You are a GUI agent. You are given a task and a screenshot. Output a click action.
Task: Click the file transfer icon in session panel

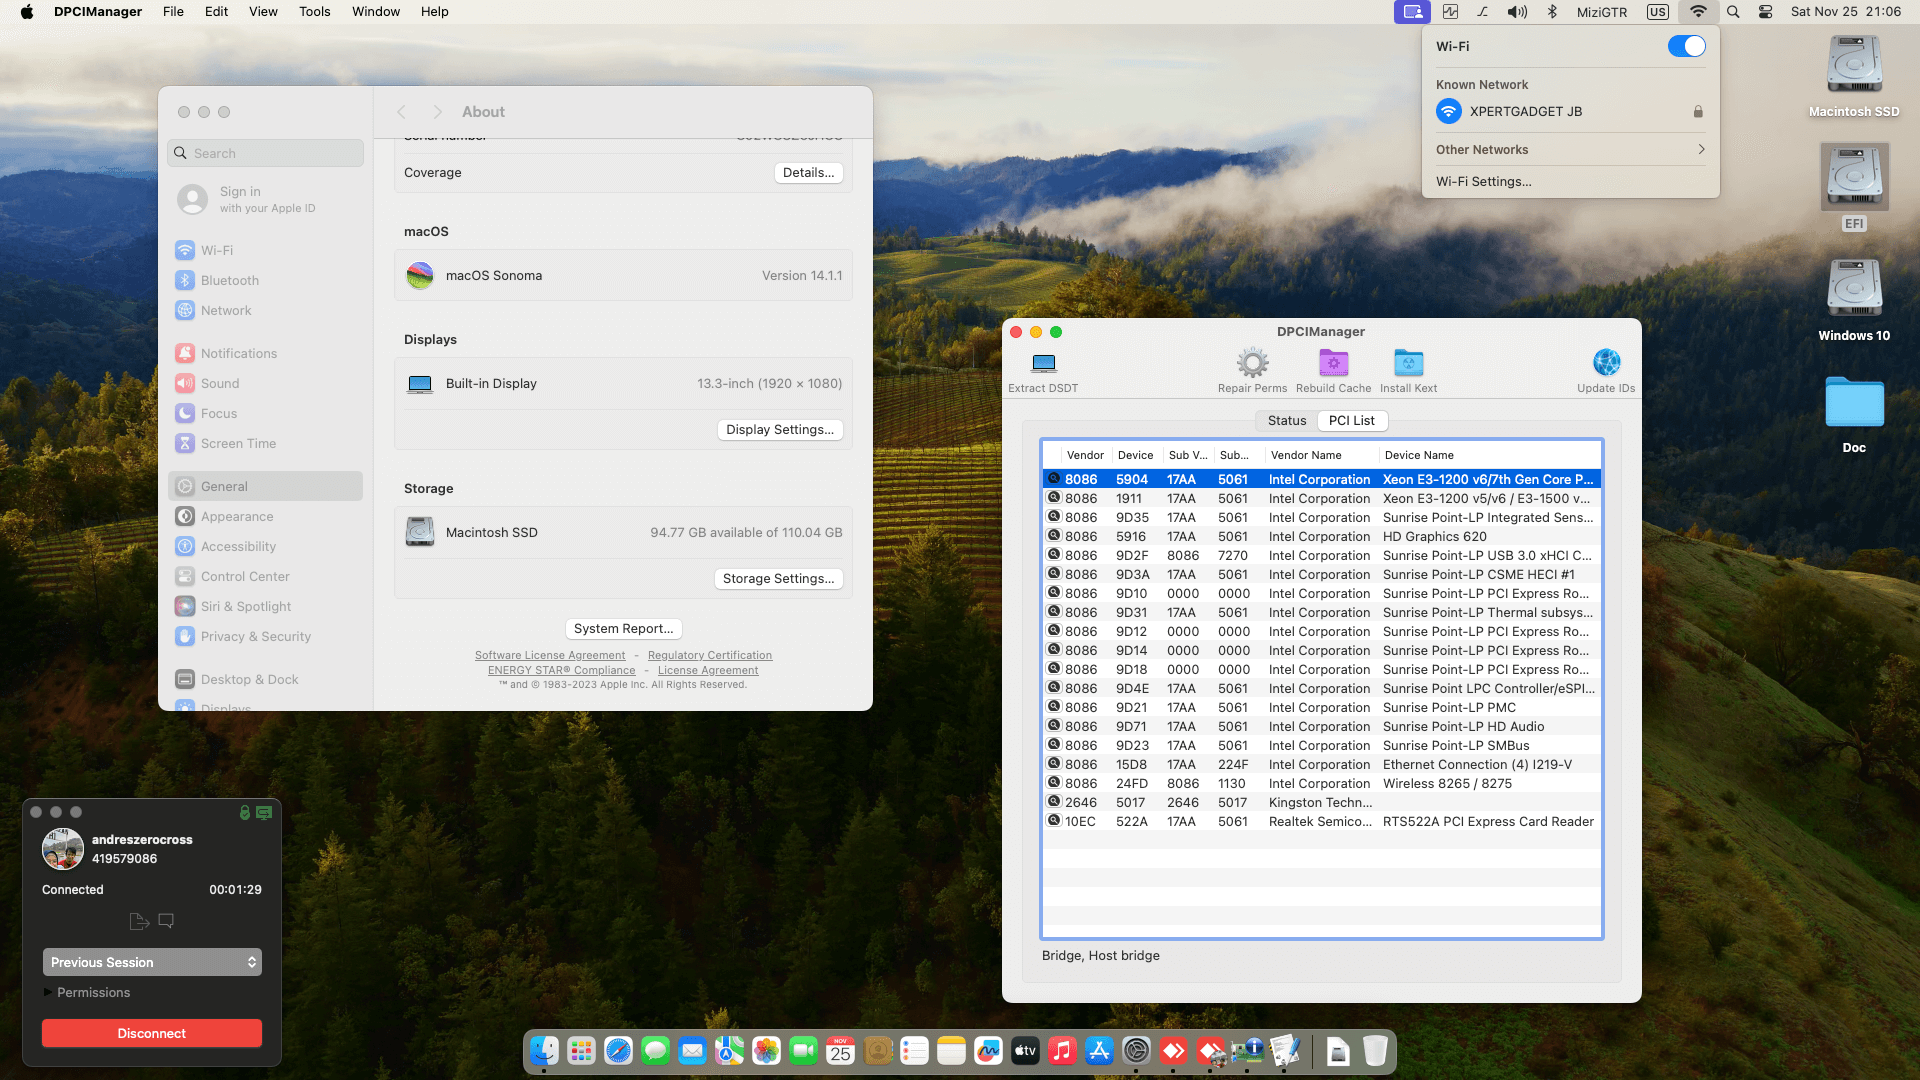click(x=139, y=921)
